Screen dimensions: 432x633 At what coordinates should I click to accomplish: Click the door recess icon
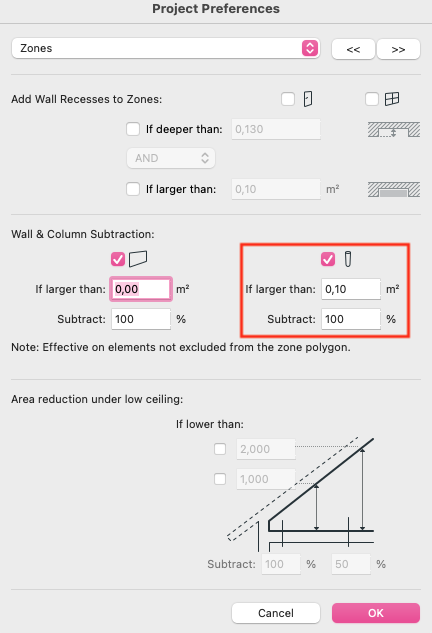308,99
